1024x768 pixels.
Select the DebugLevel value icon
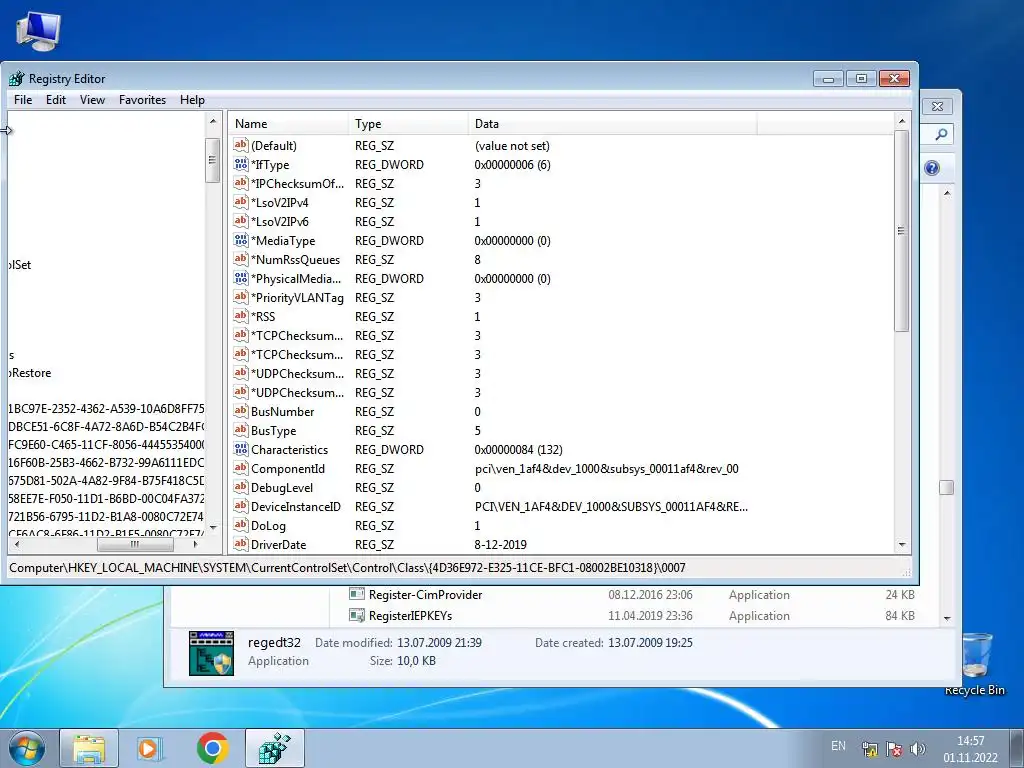[240, 487]
